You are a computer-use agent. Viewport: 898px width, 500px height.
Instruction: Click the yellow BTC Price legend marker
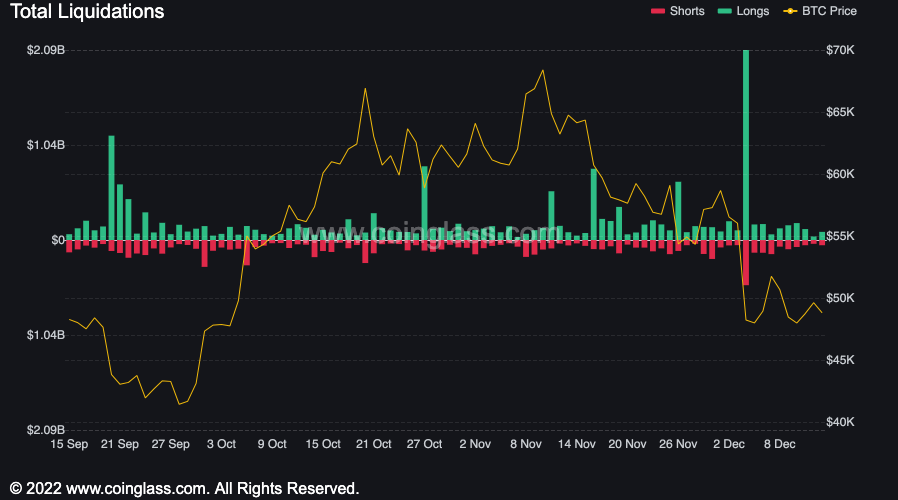pos(790,11)
